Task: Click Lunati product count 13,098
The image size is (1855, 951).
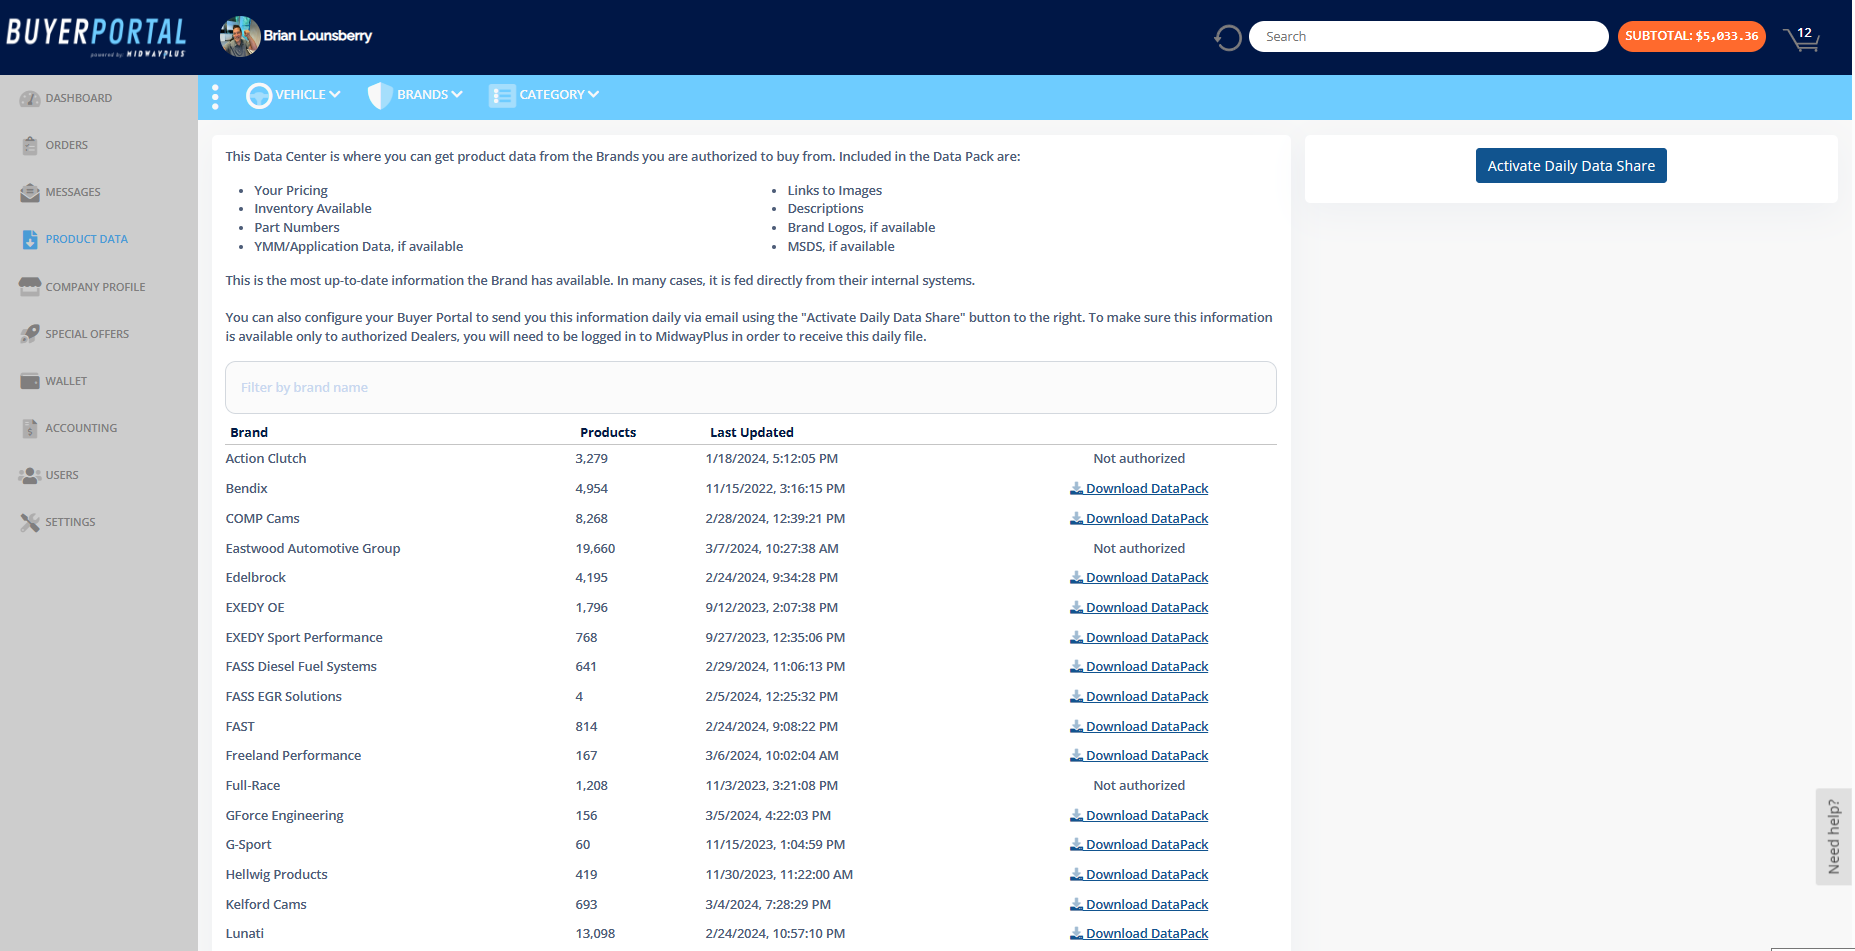Action: click(595, 933)
